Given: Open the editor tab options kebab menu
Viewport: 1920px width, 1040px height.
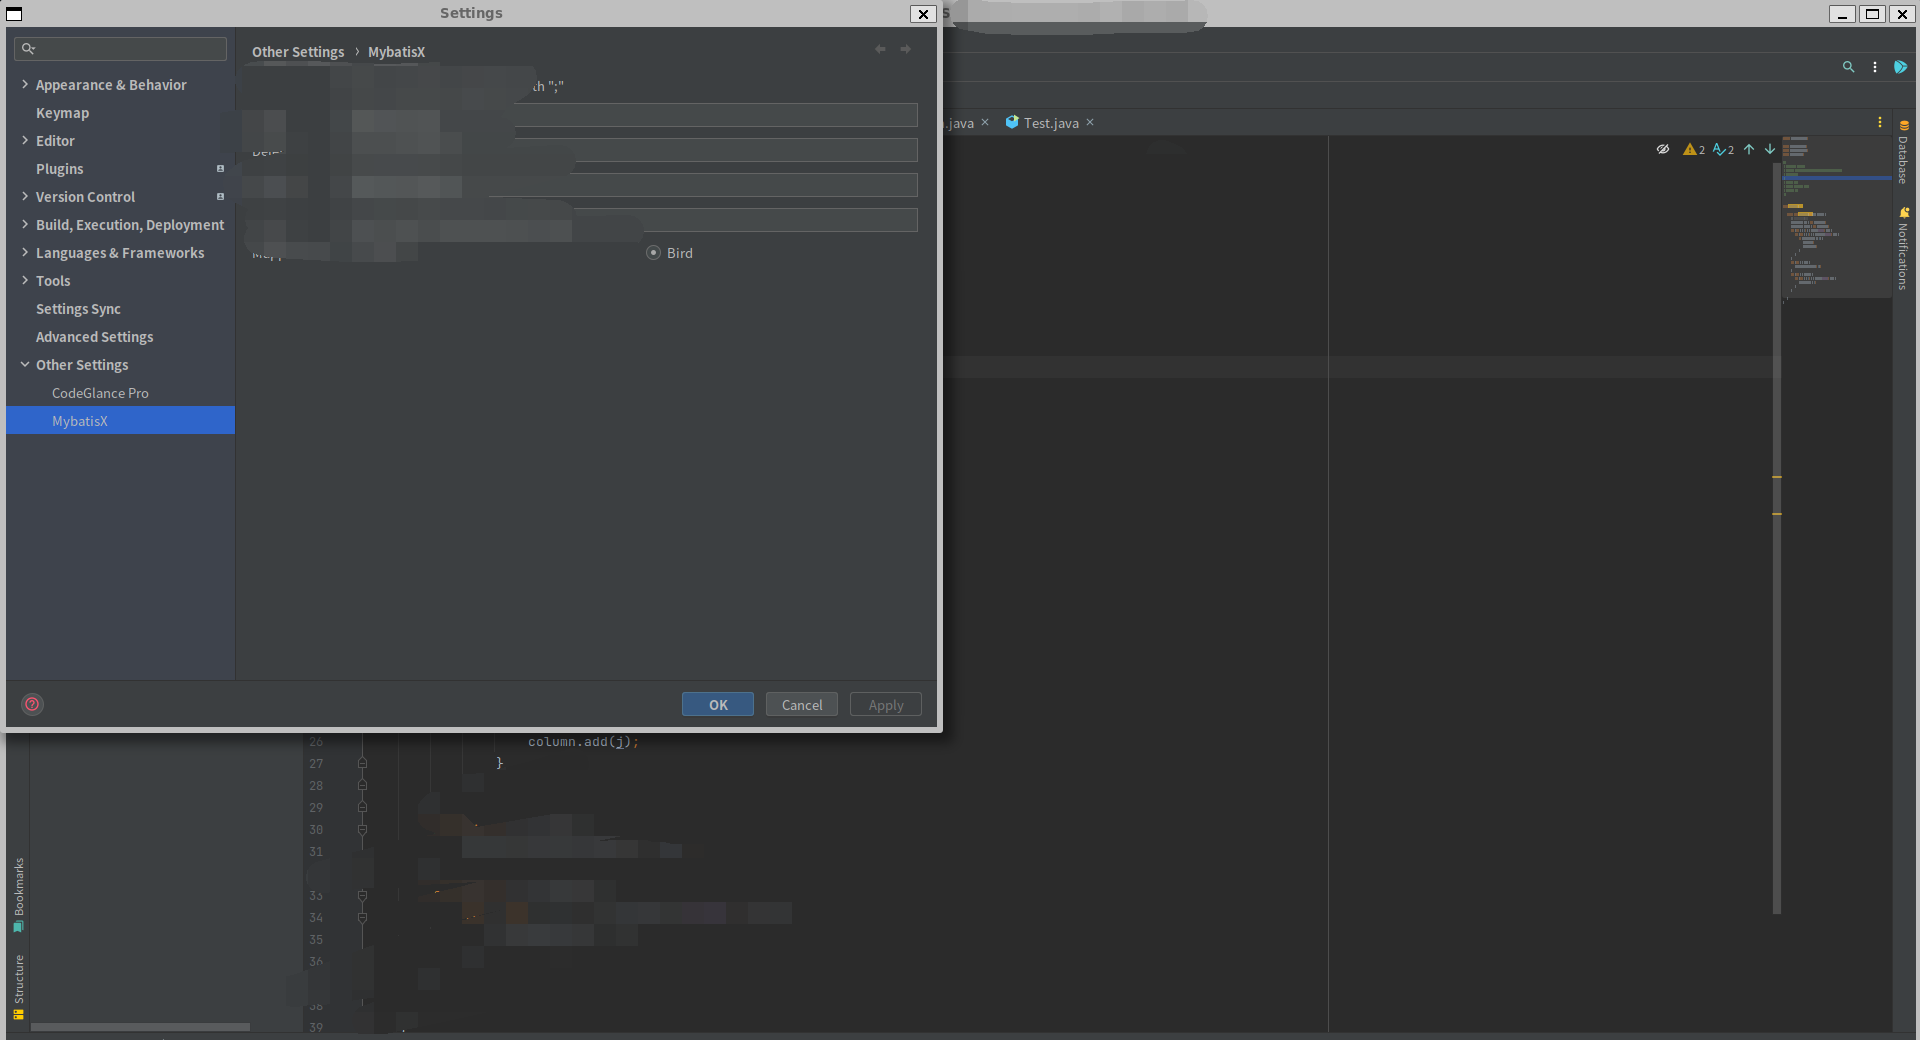Looking at the screenshot, I should click(1880, 122).
